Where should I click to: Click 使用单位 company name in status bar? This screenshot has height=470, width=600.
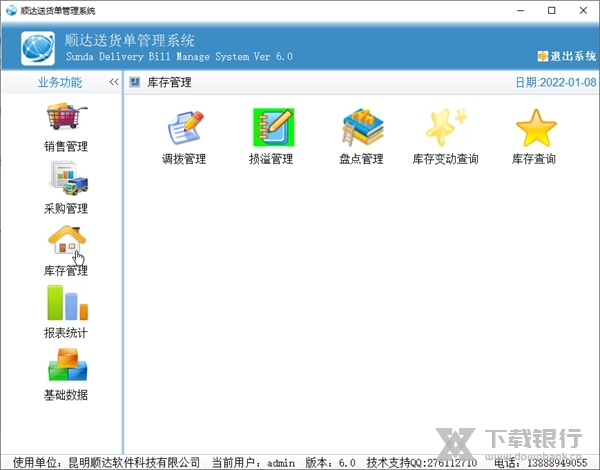(106, 463)
